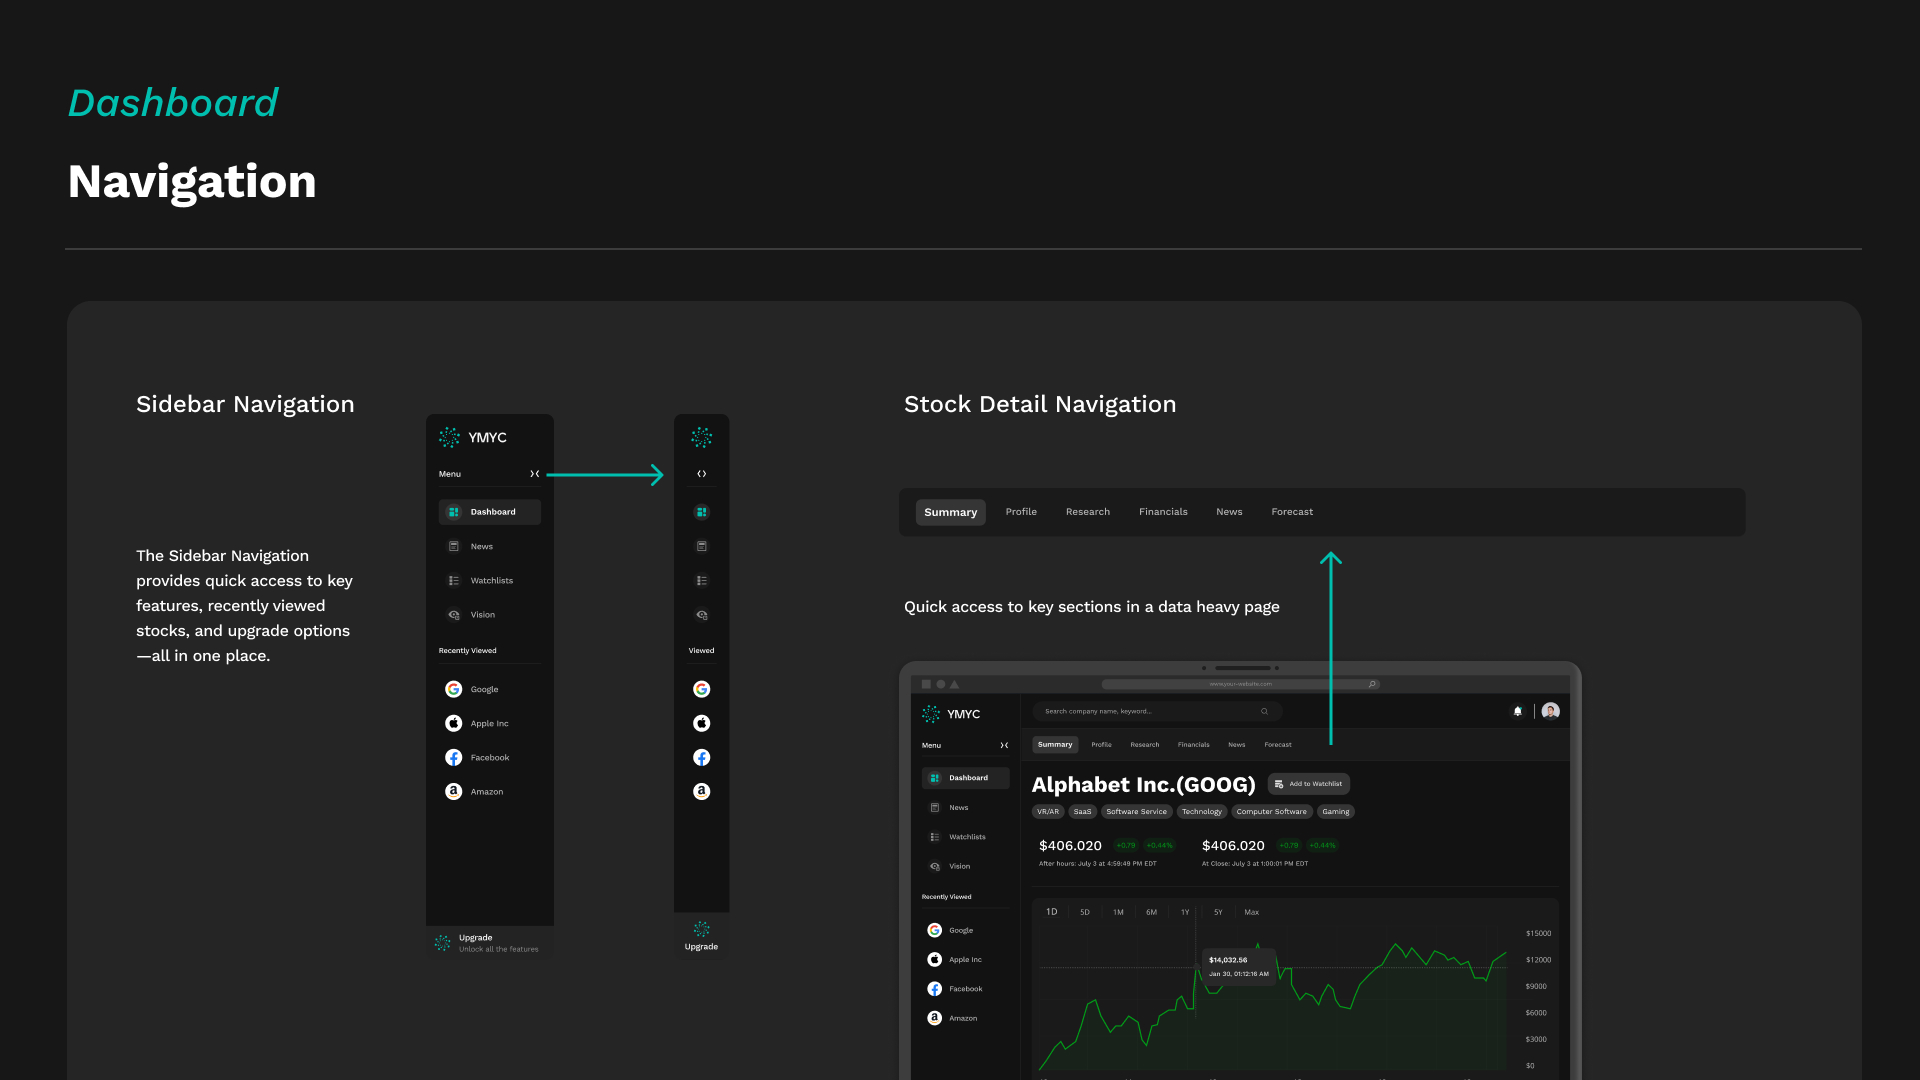Click the Vision eye icon in collapsed sidebar
The height and width of the screenshot is (1080, 1920).
(701, 615)
